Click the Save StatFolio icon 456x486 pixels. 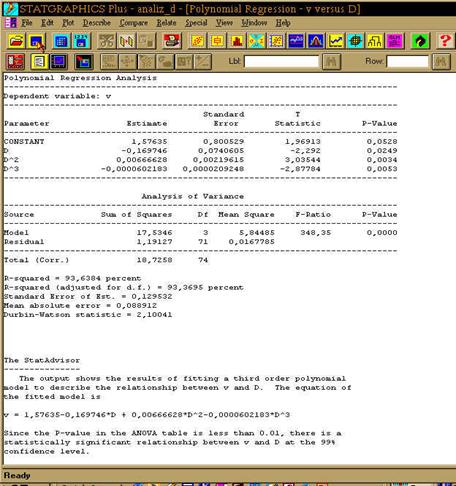(x=36, y=41)
